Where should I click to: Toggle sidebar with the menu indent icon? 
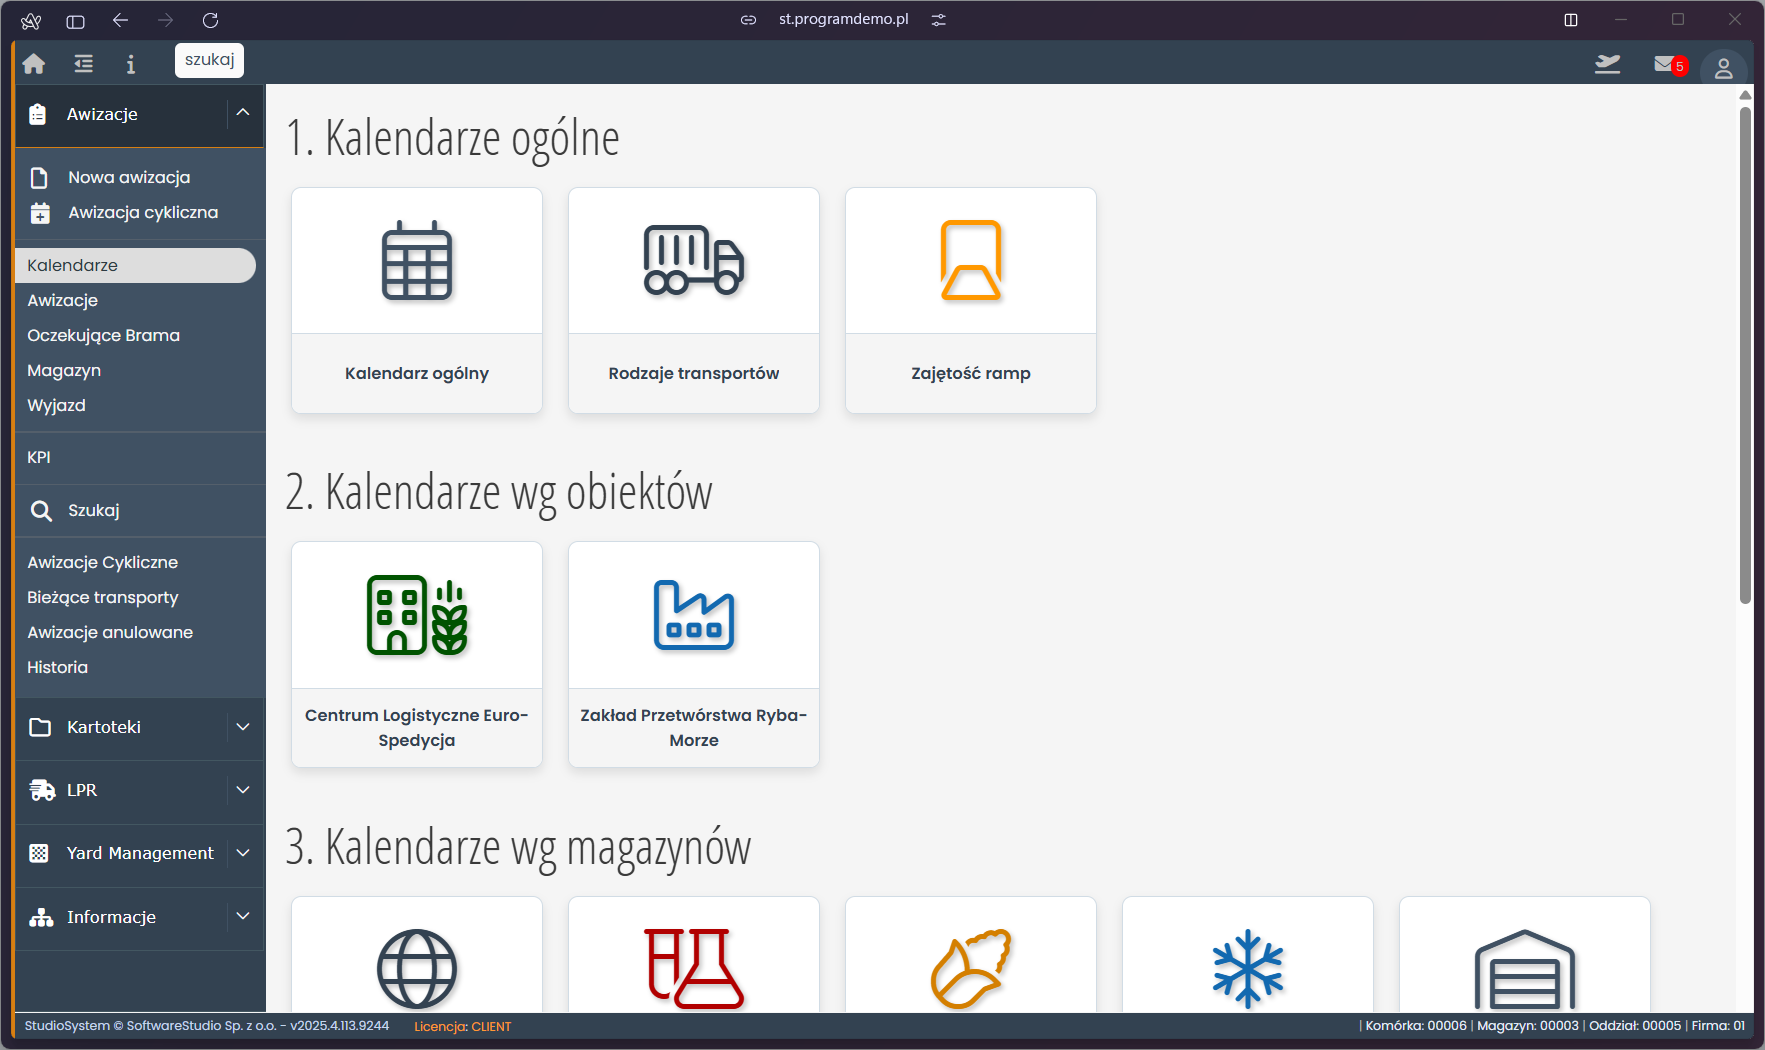click(x=83, y=64)
